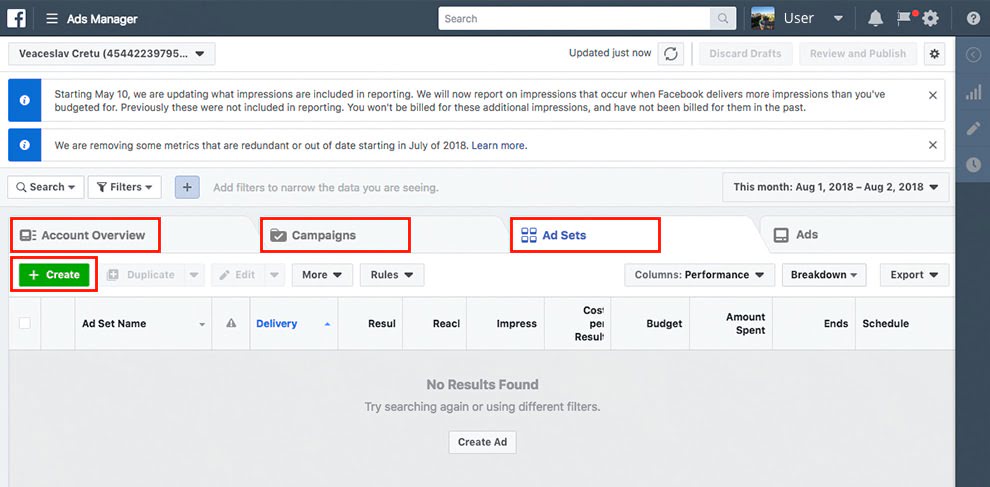Screen dimensions: 990x487
Task: Dismiss the metrics removal notice
Action: pos(933,145)
